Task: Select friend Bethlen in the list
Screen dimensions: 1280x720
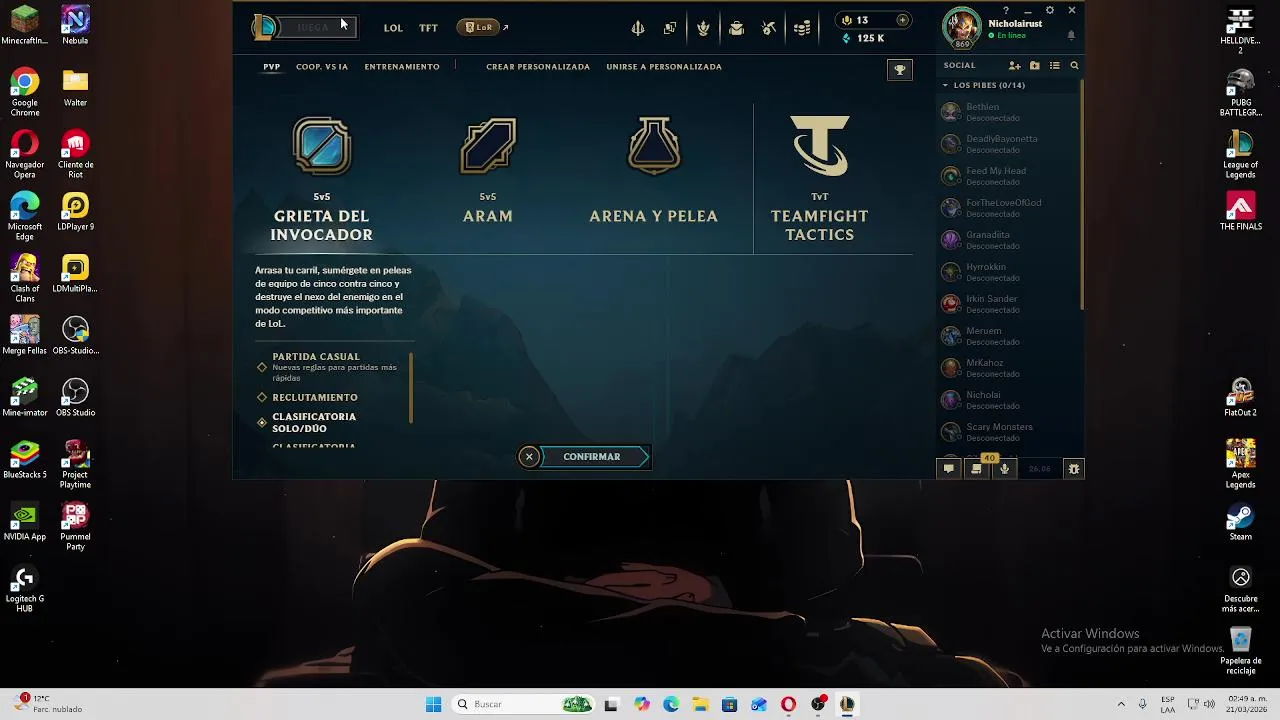Action: click(x=1008, y=112)
